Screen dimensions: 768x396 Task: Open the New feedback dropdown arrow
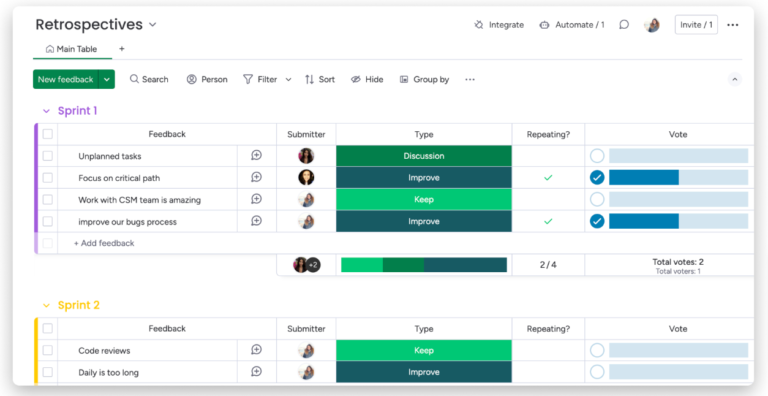point(107,79)
